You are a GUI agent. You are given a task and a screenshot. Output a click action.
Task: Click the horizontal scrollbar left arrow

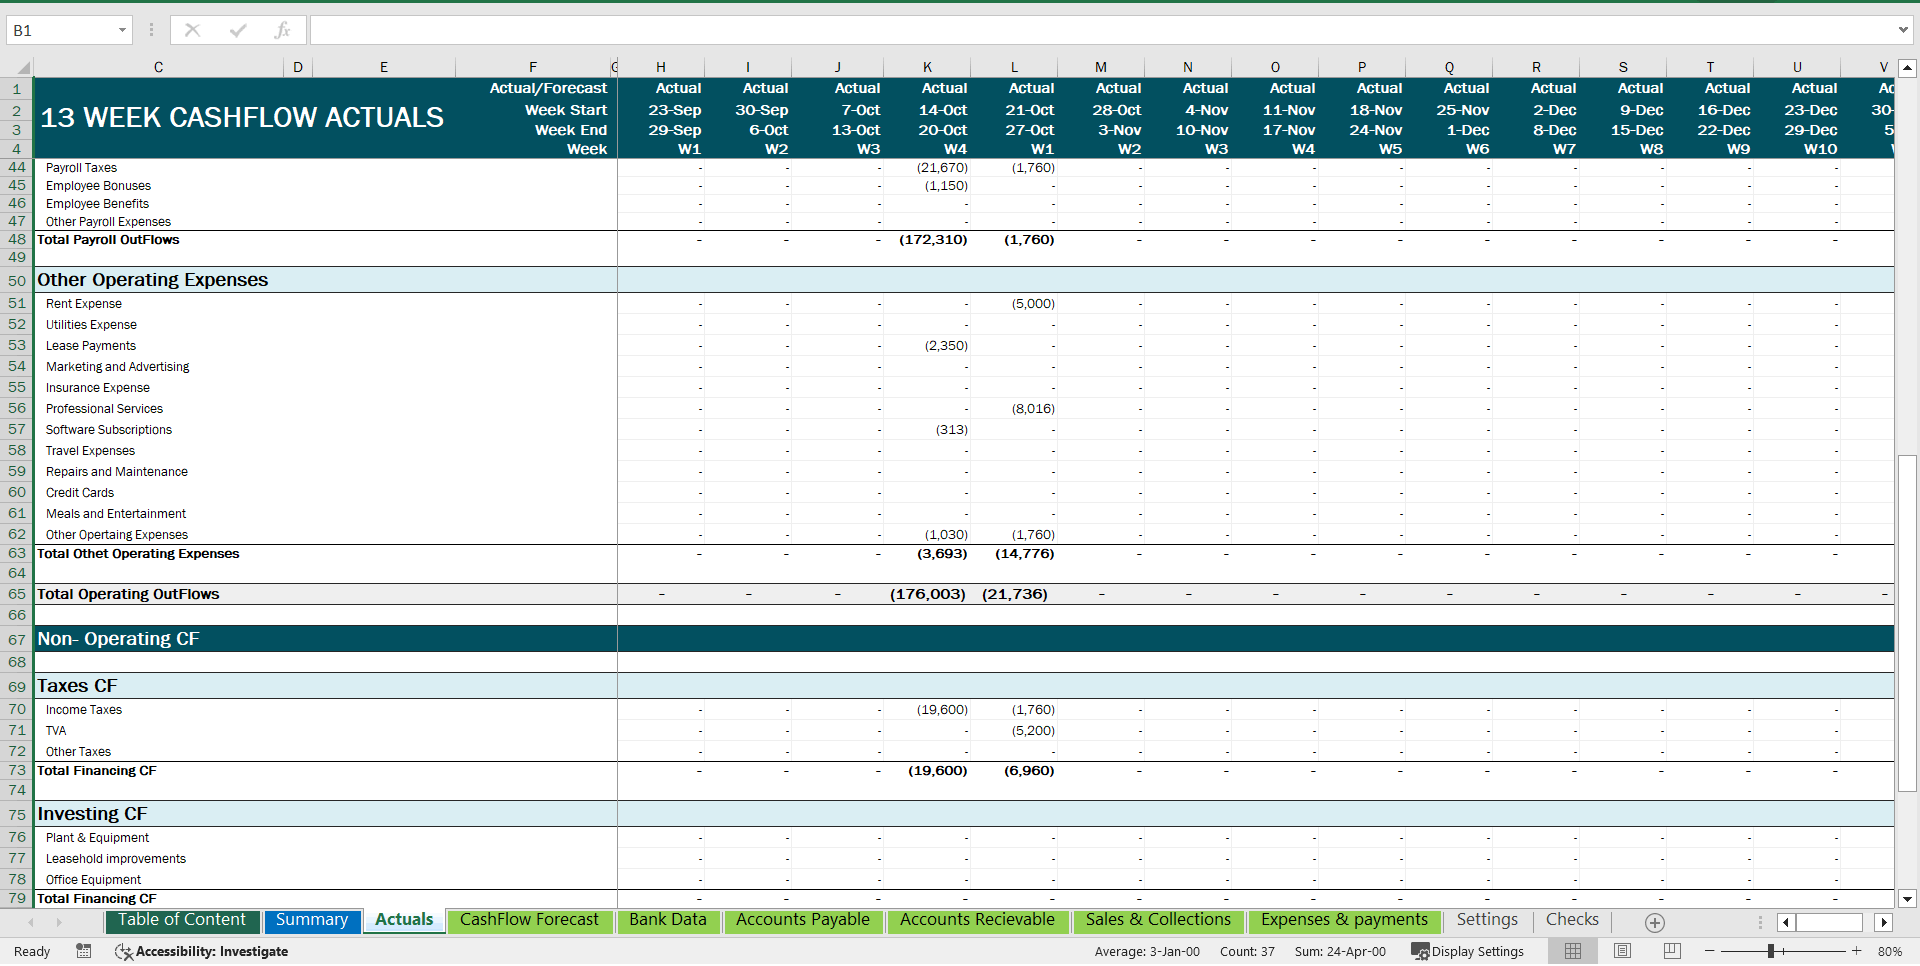coord(1786,923)
